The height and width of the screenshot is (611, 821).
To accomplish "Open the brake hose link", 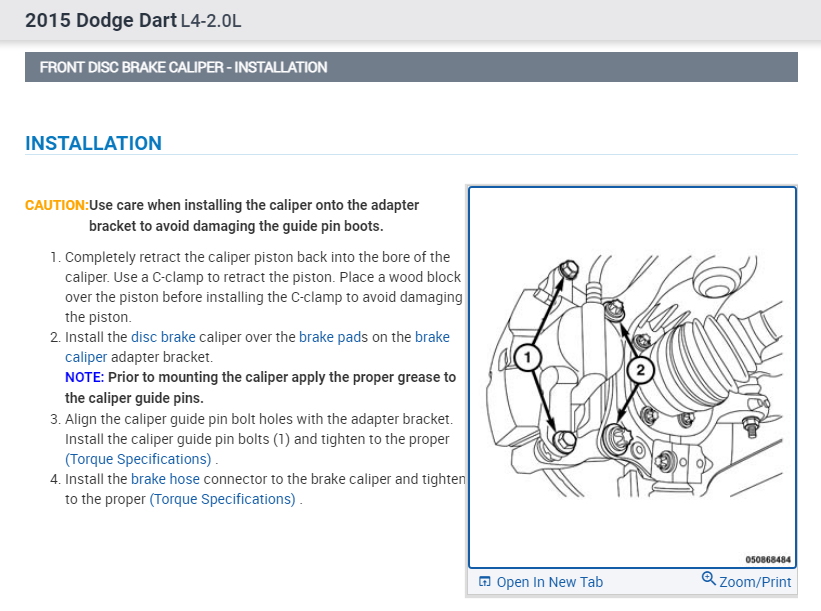I will tap(165, 479).
